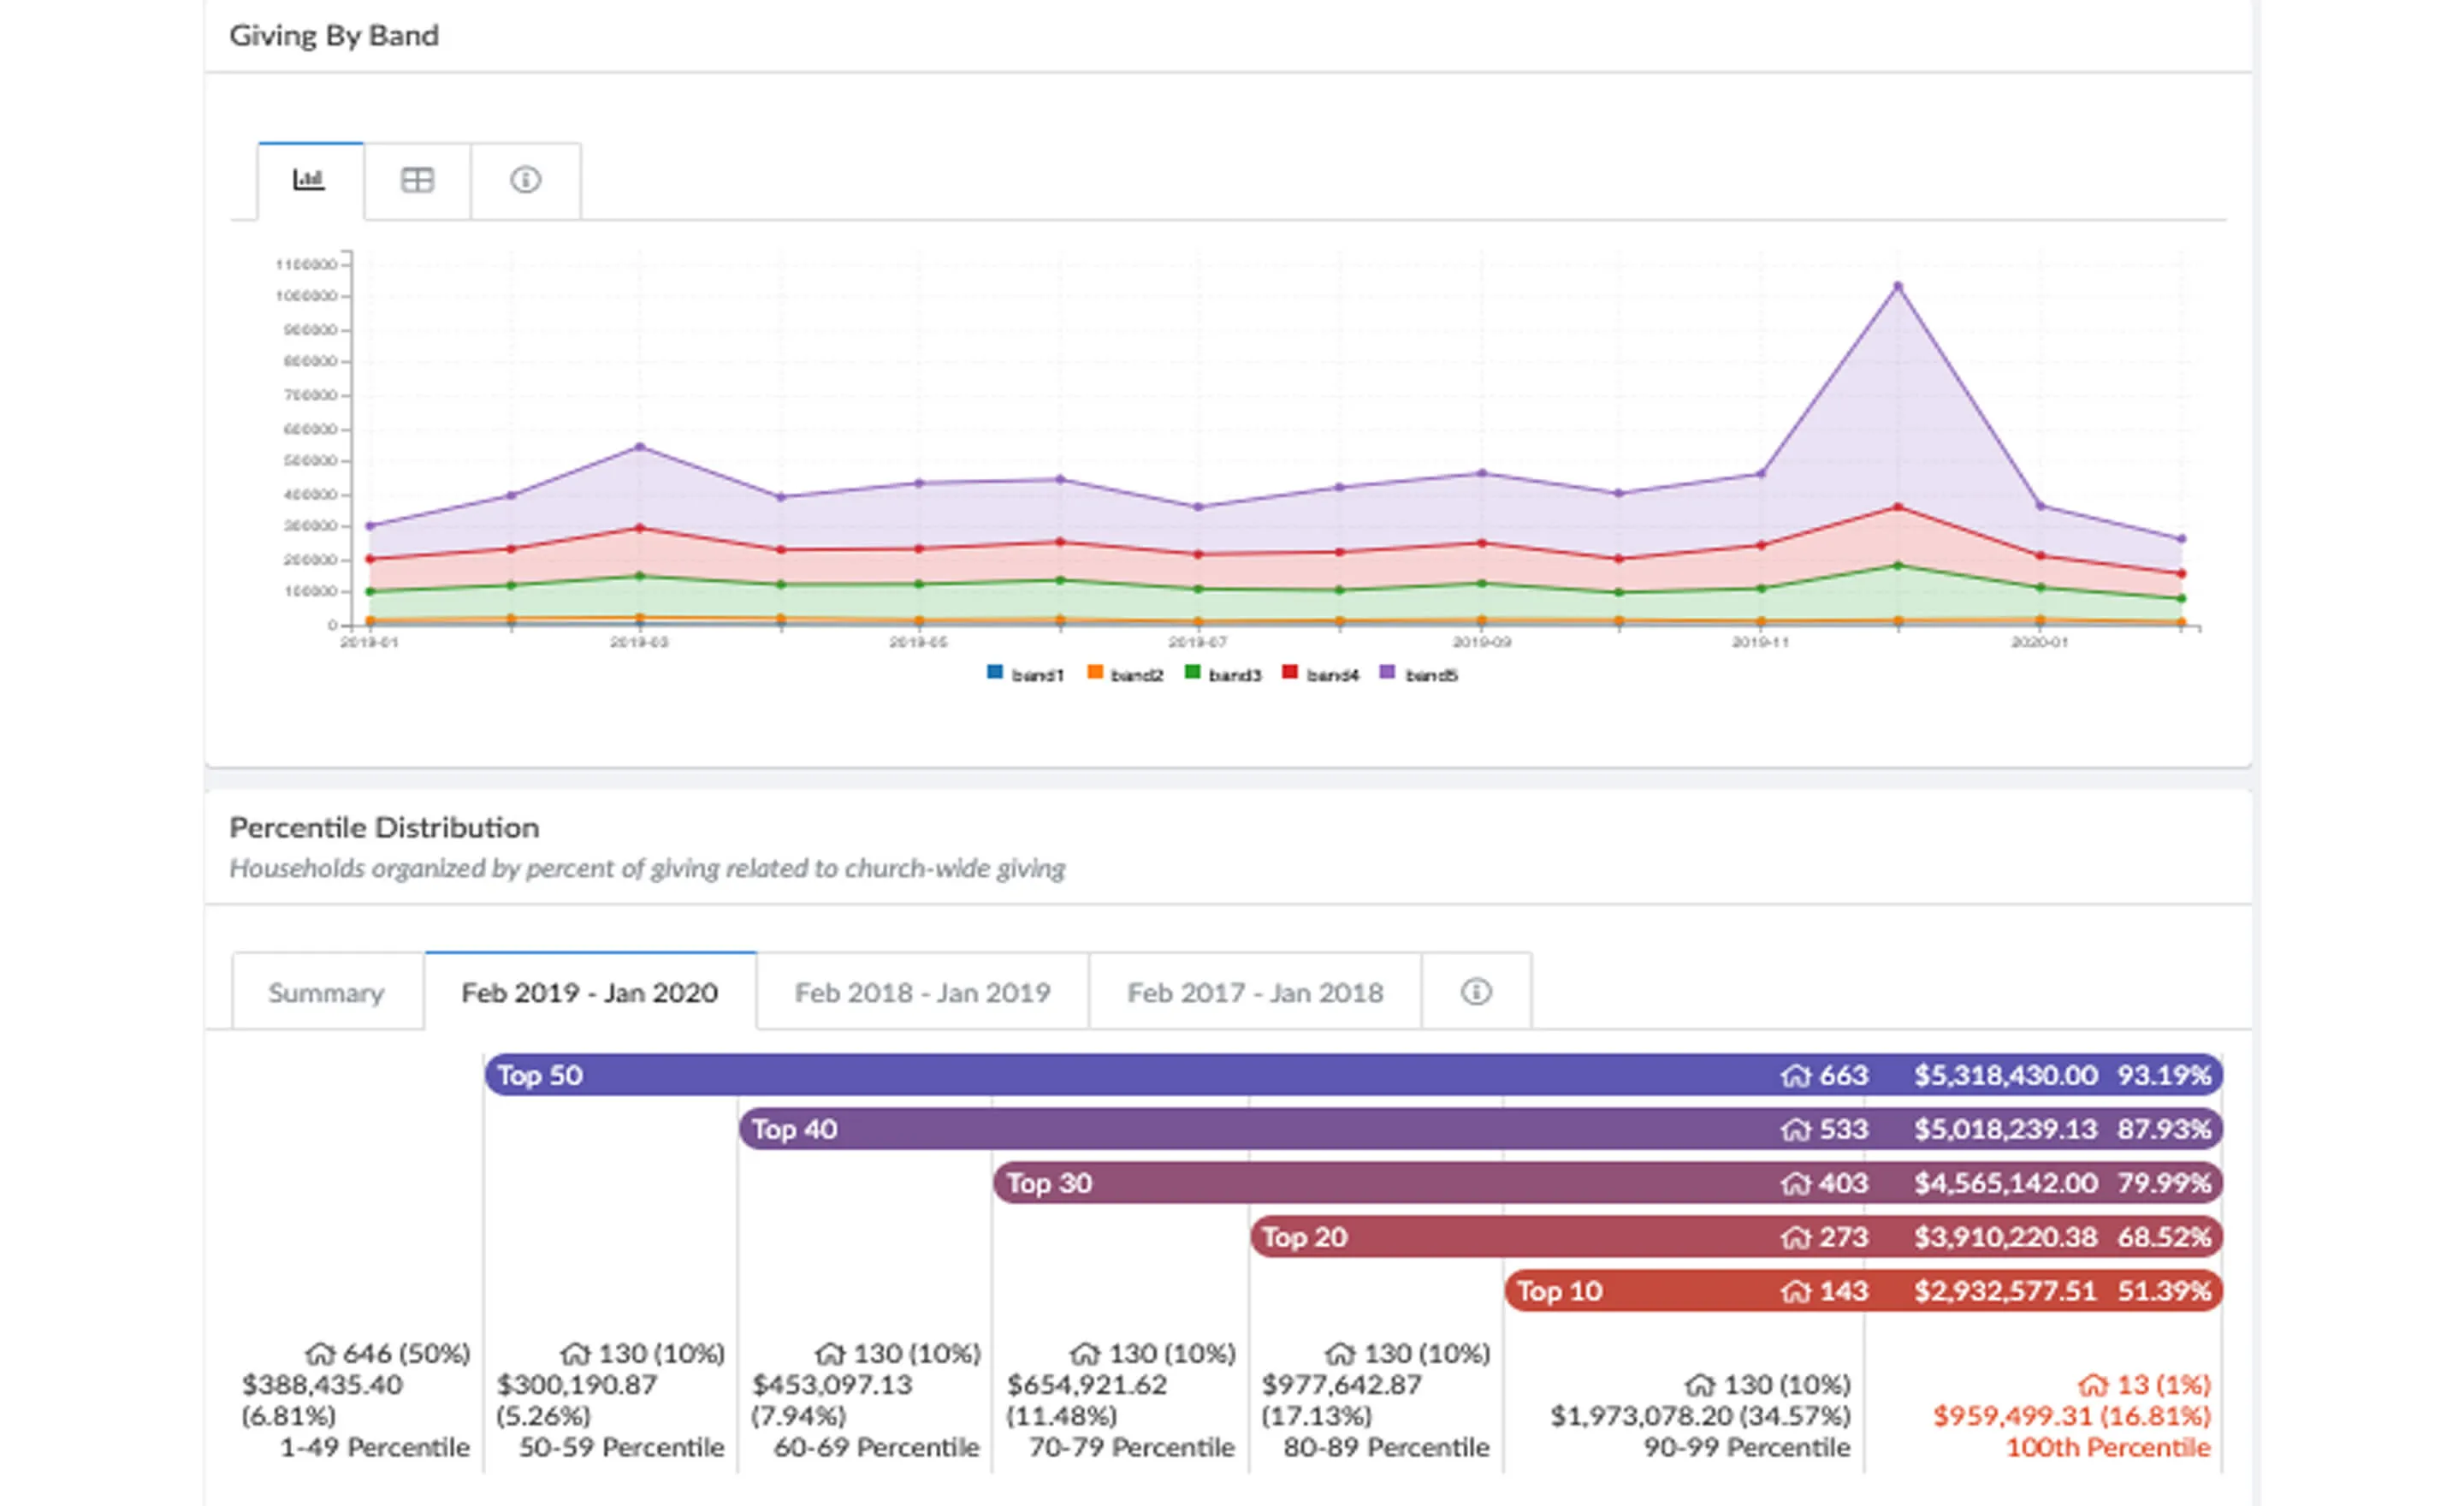Toggle band4 legend color swatch
Viewport: 2464px width, 1506px height.
[x=1290, y=672]
